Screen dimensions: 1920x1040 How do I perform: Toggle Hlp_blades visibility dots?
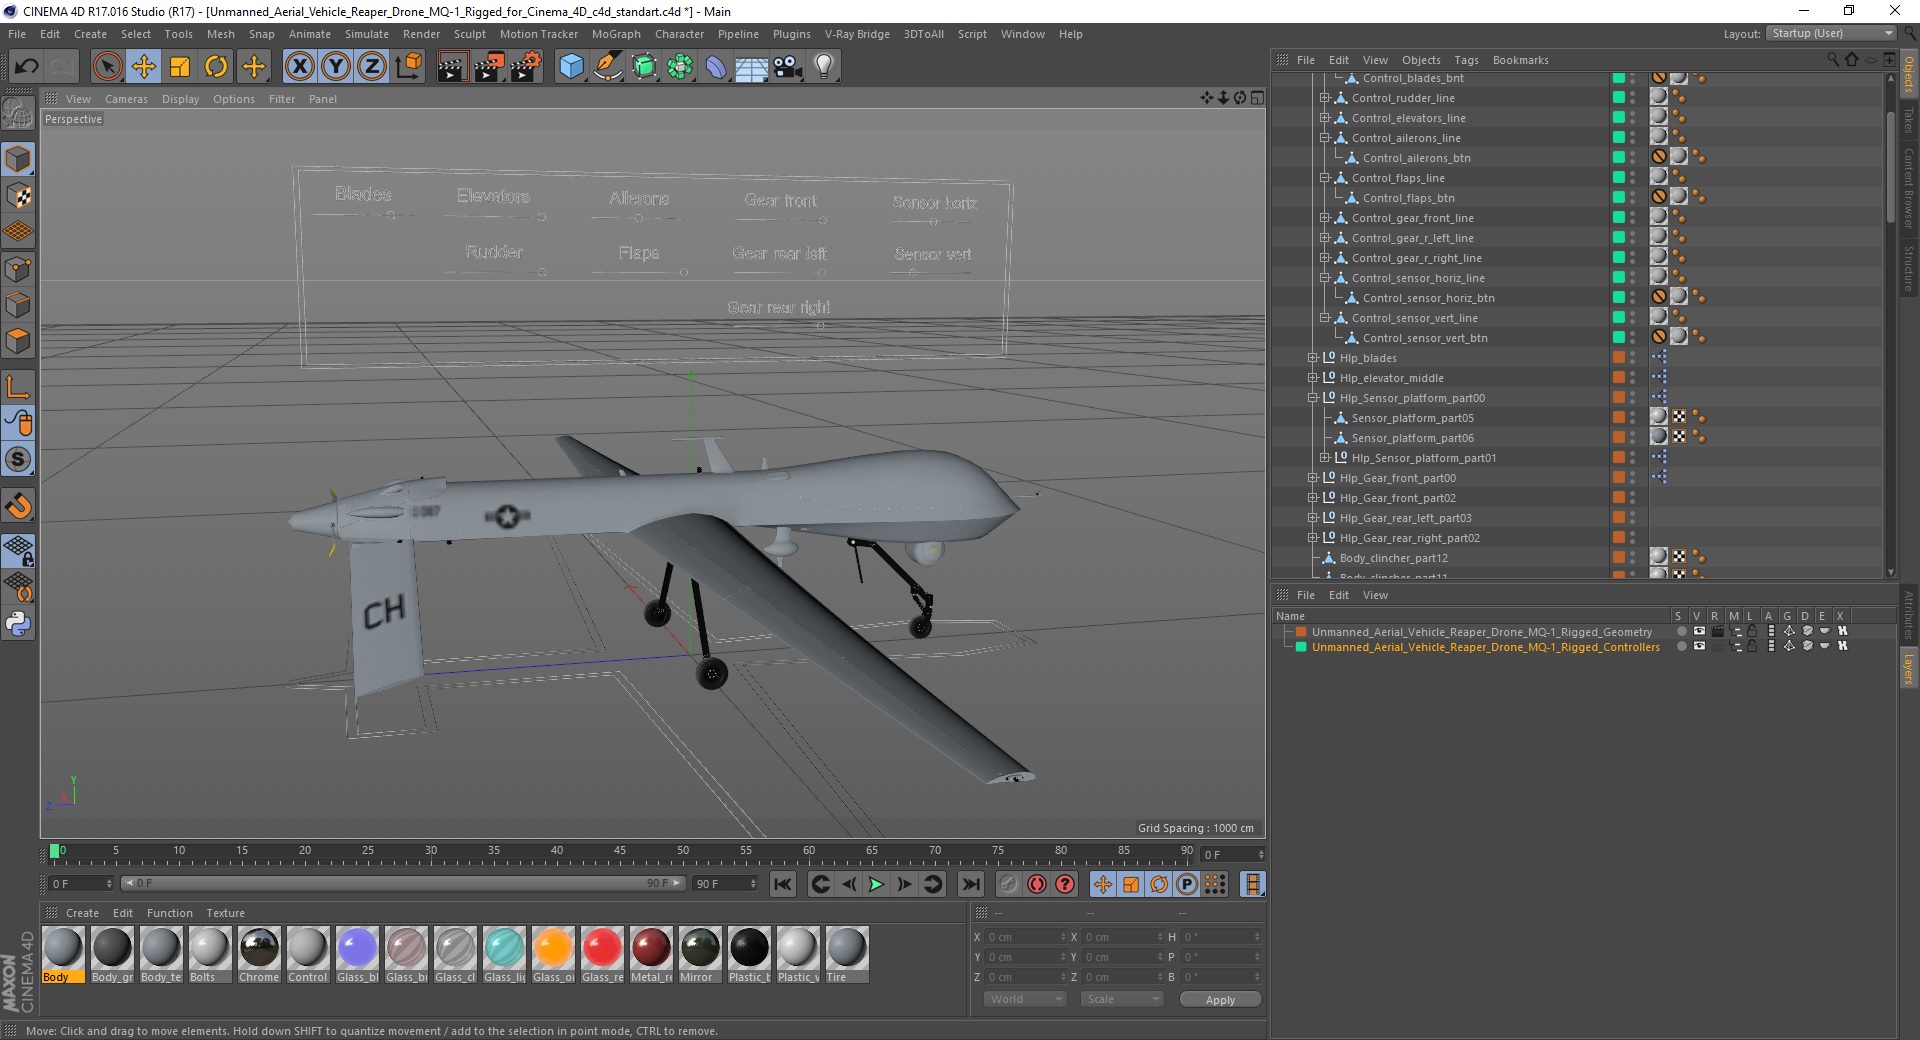pos(1633,358)
